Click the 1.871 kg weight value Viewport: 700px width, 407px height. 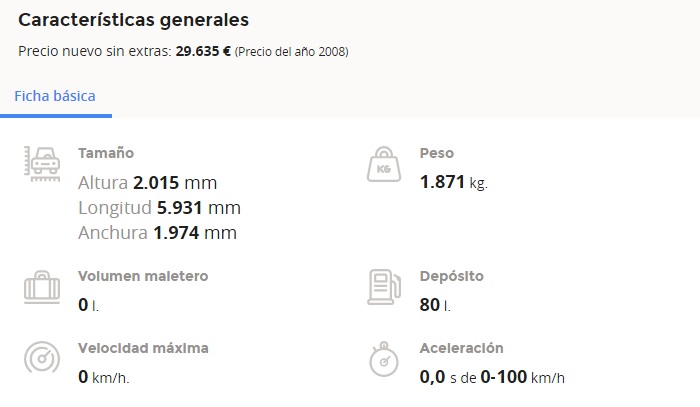(x=454, y=182)
